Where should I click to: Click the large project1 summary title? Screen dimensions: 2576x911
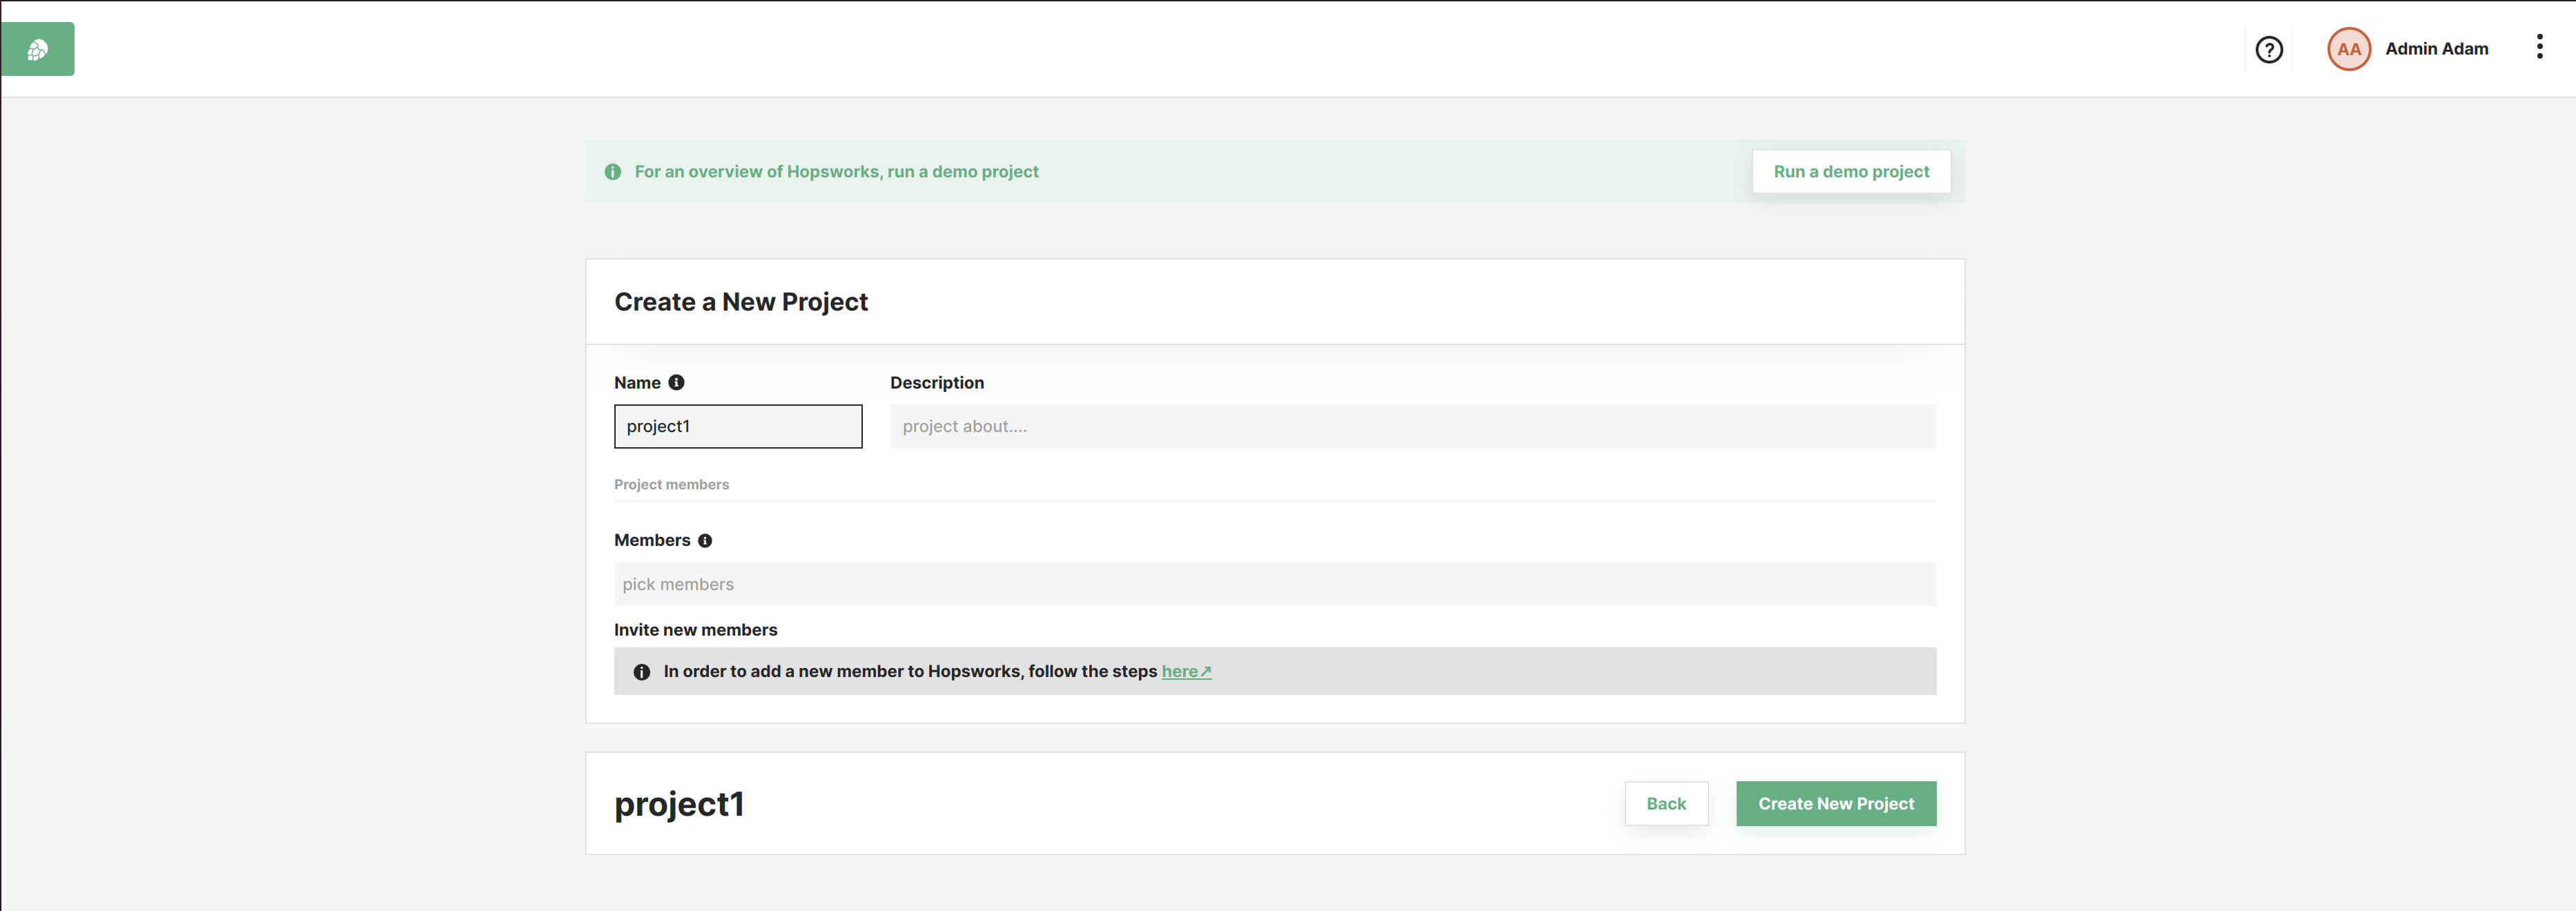(679, 805)
